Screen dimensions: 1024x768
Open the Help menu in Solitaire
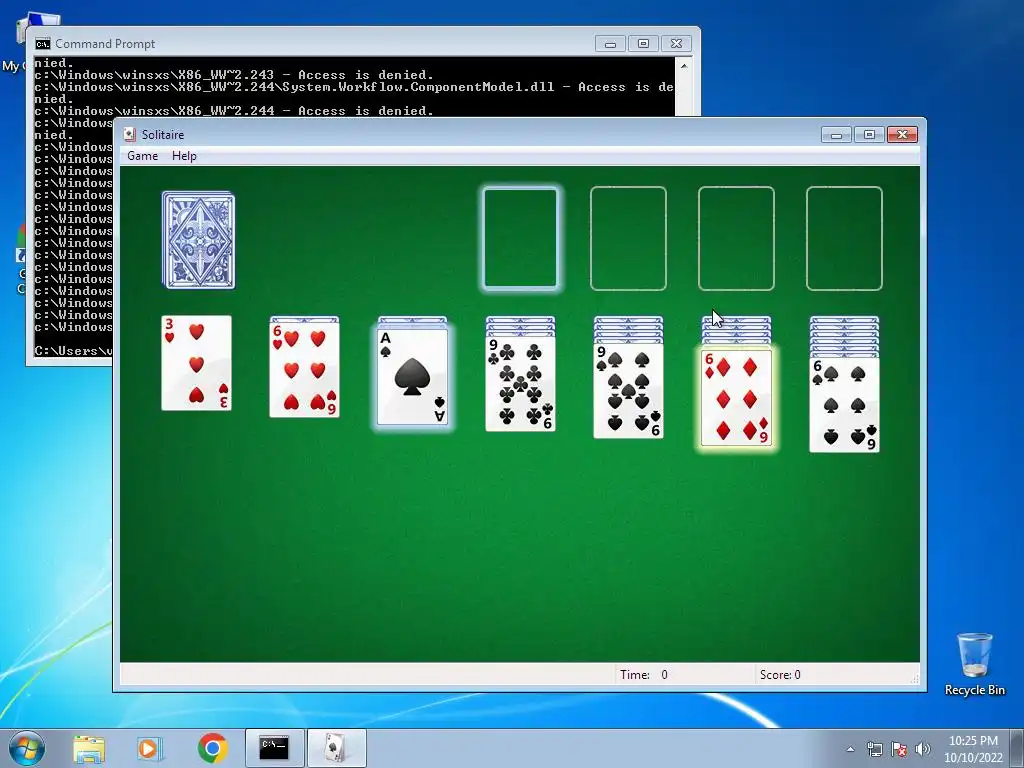[x=184, y=156]
